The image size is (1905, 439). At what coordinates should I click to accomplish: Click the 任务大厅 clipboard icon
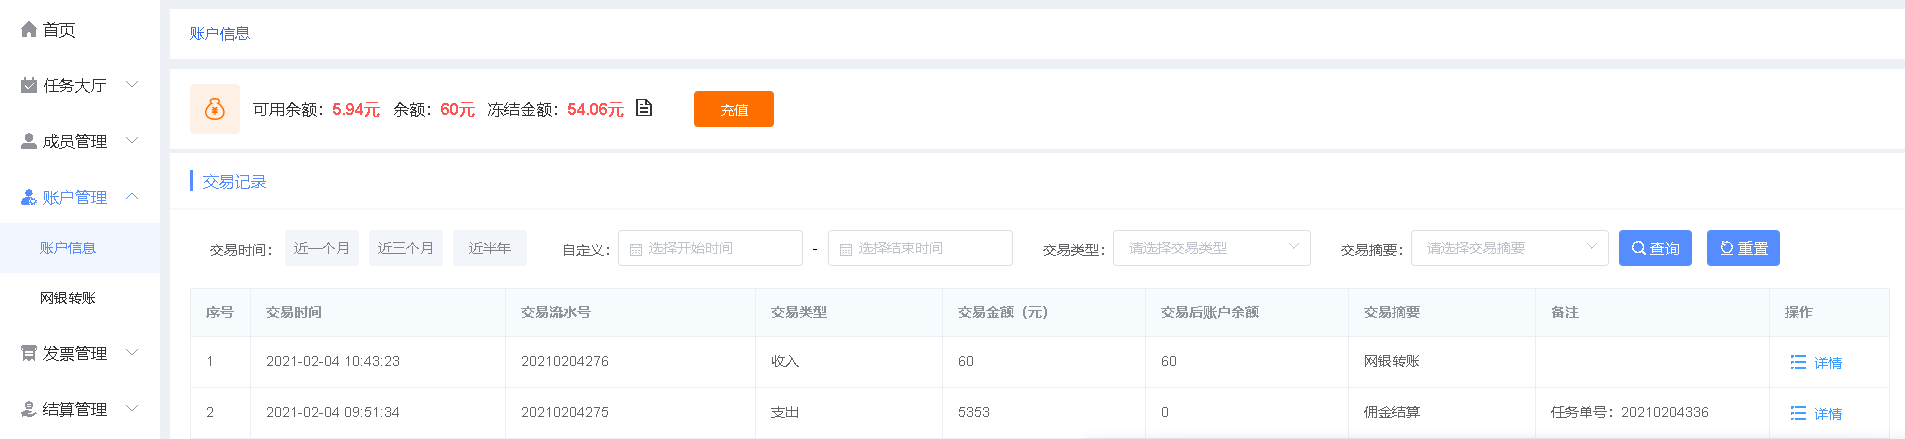29,86
